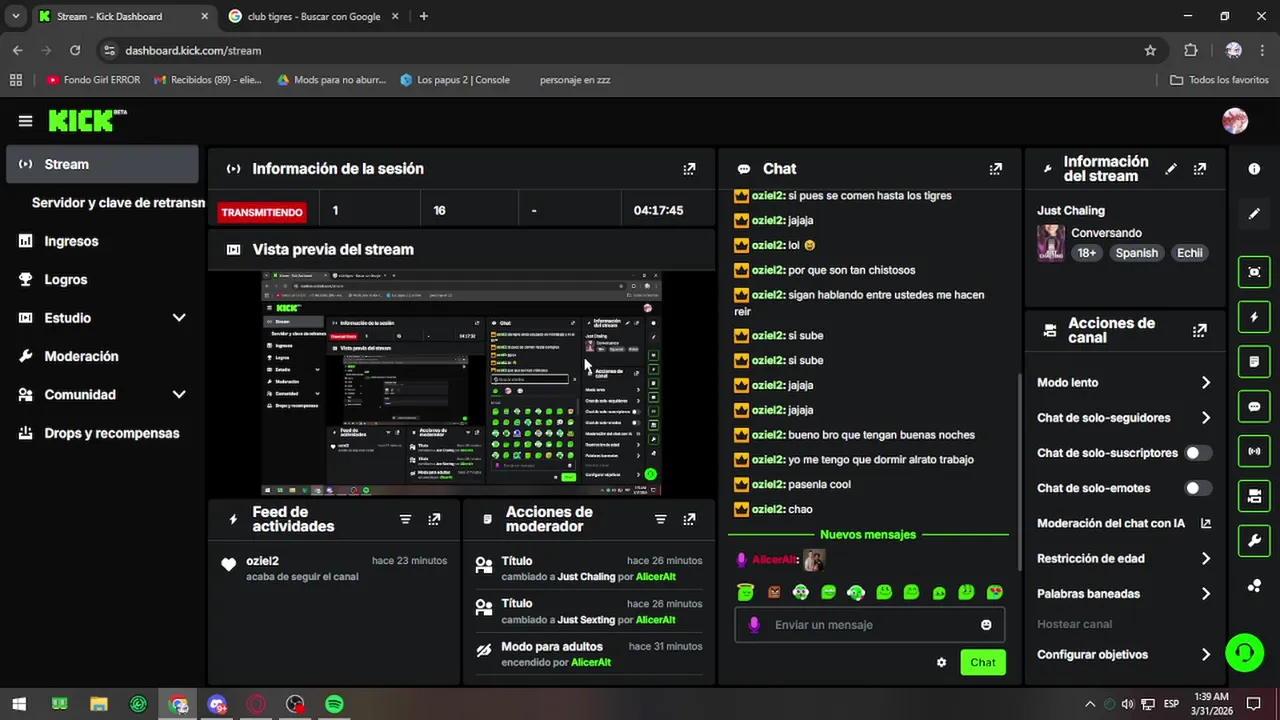Open the Chrome tab search dropdown

[15, 16]
